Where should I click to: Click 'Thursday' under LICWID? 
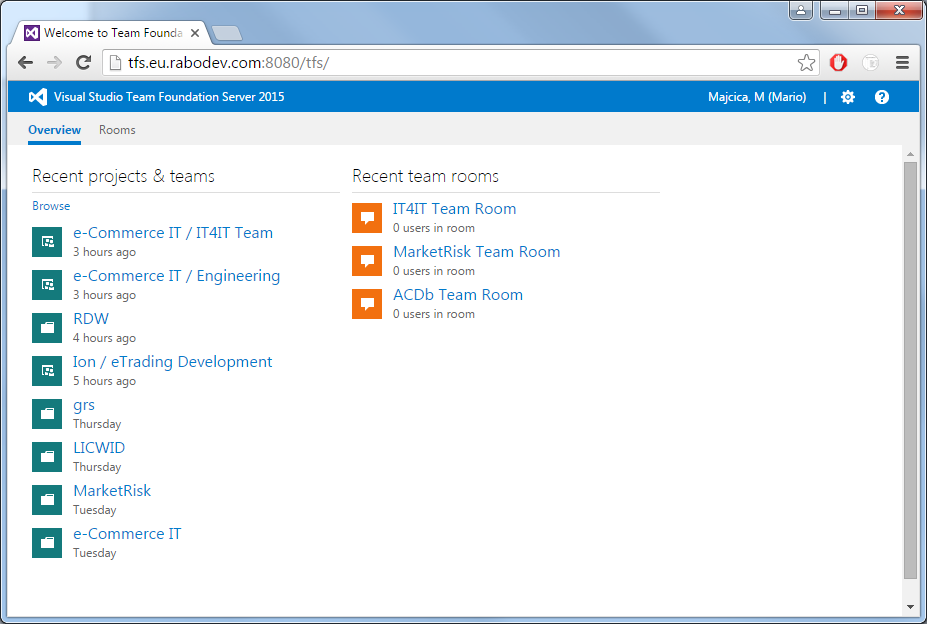point(97,467)
